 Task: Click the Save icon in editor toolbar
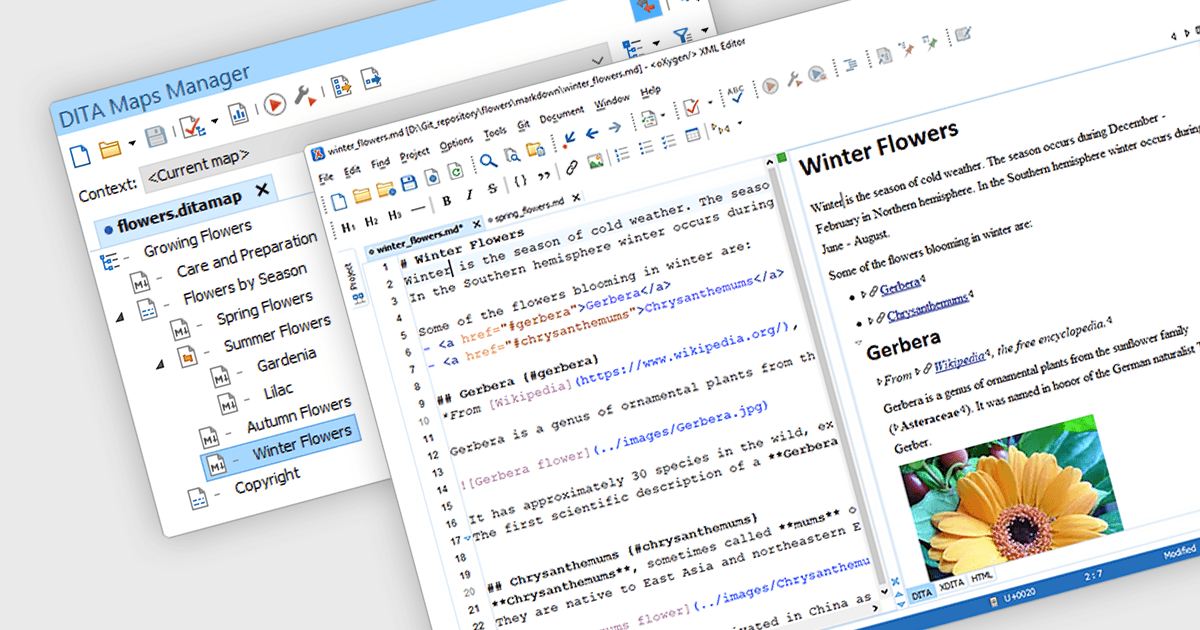click(x=408, y=182)
